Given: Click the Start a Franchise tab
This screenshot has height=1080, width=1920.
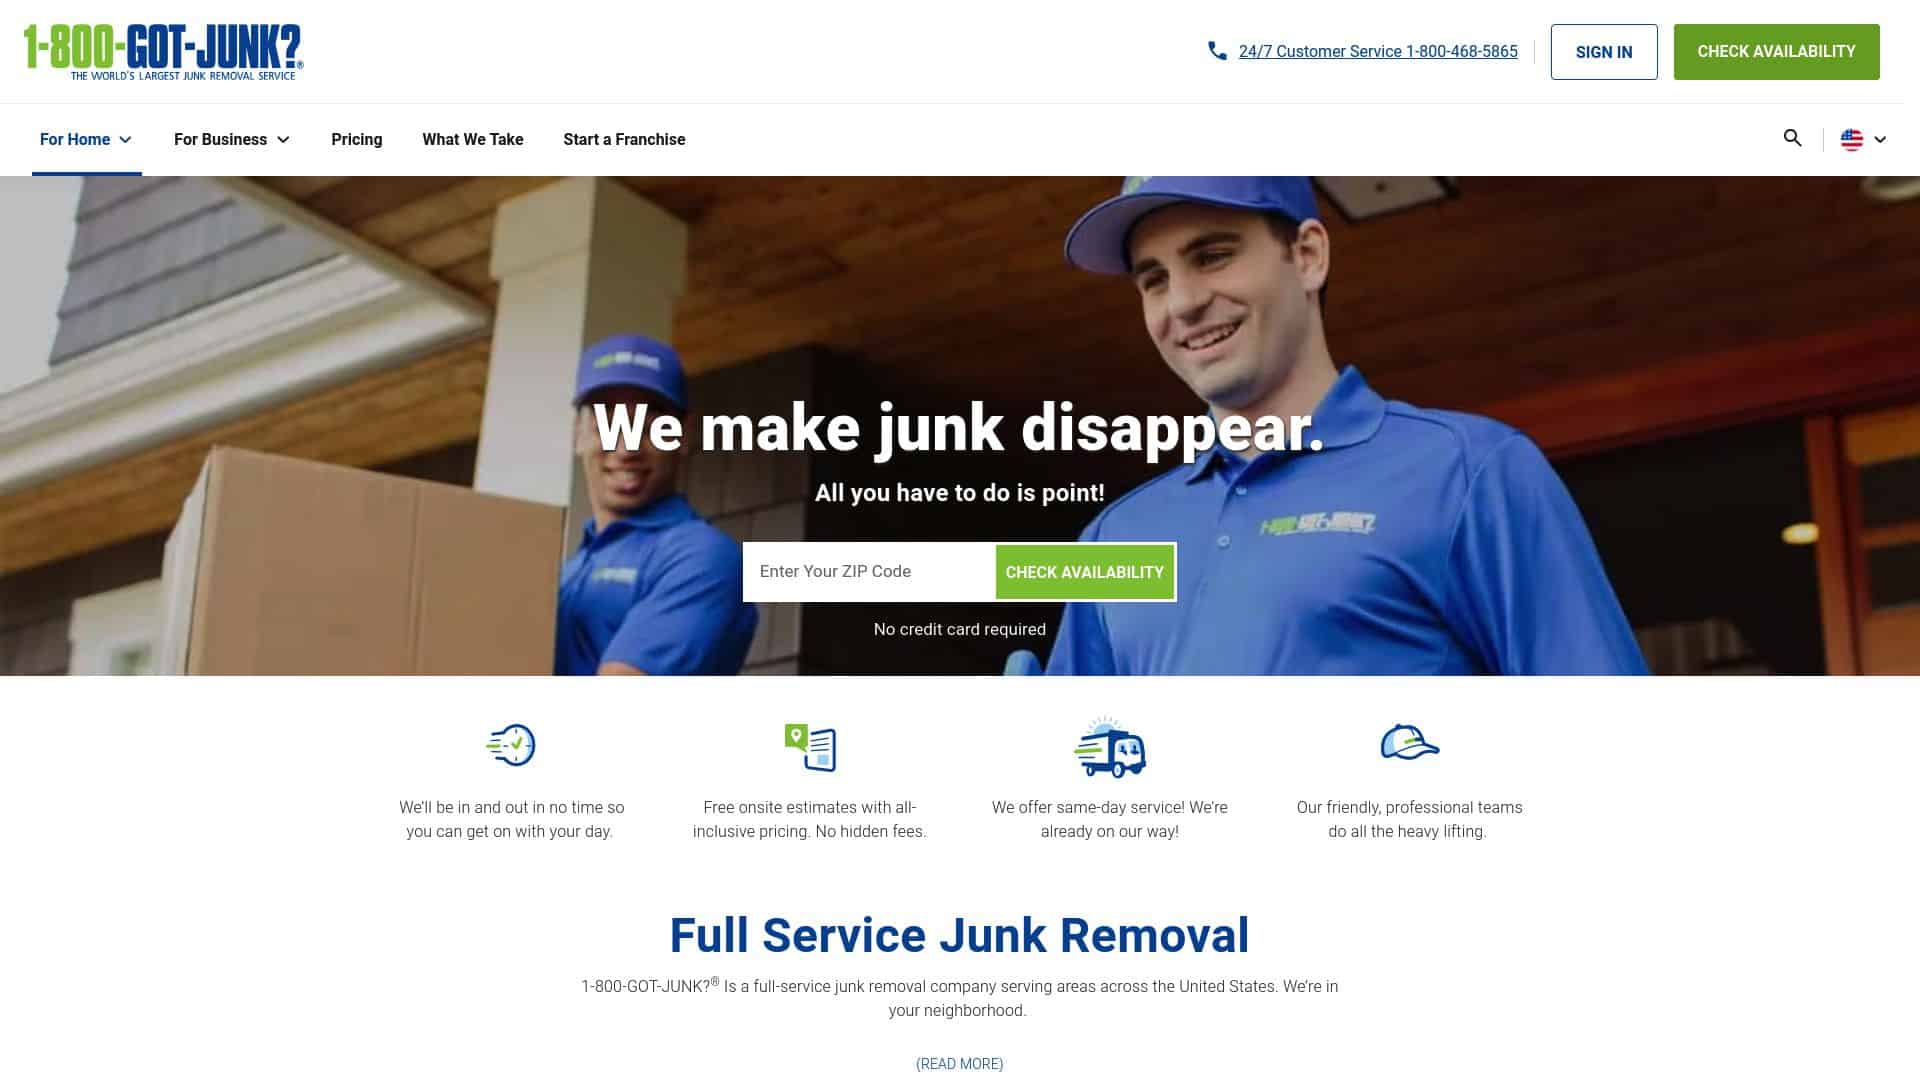Looking at the screenshot, I should pos(624,138).
